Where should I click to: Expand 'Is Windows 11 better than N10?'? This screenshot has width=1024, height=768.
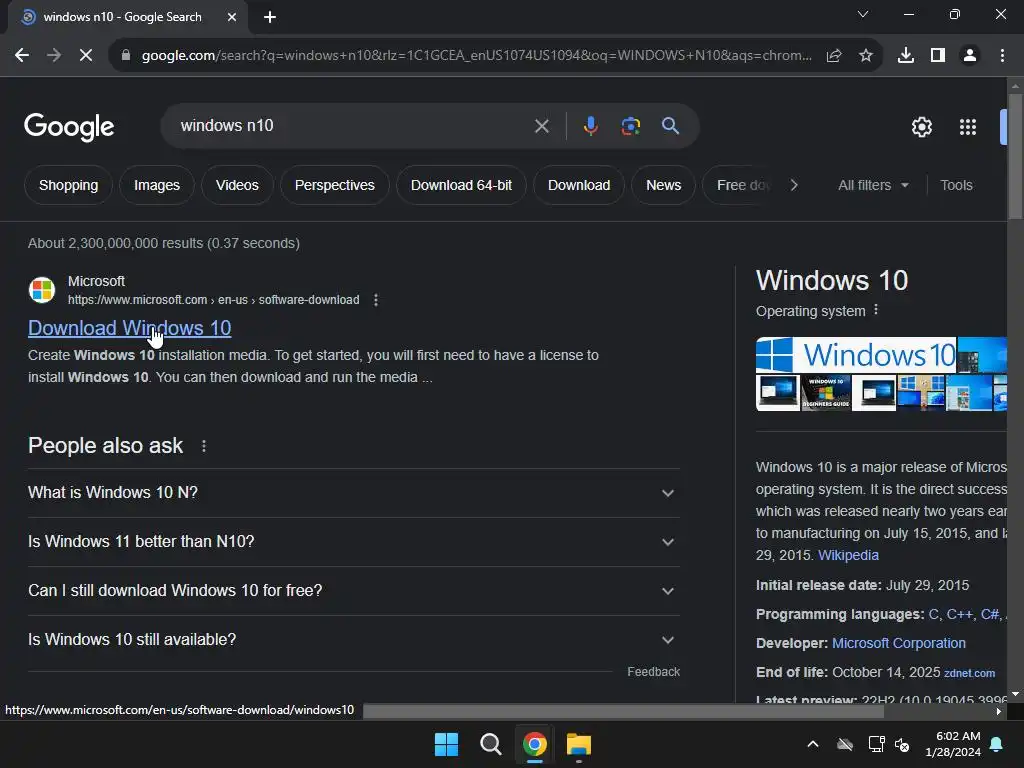tap(353, 542)
